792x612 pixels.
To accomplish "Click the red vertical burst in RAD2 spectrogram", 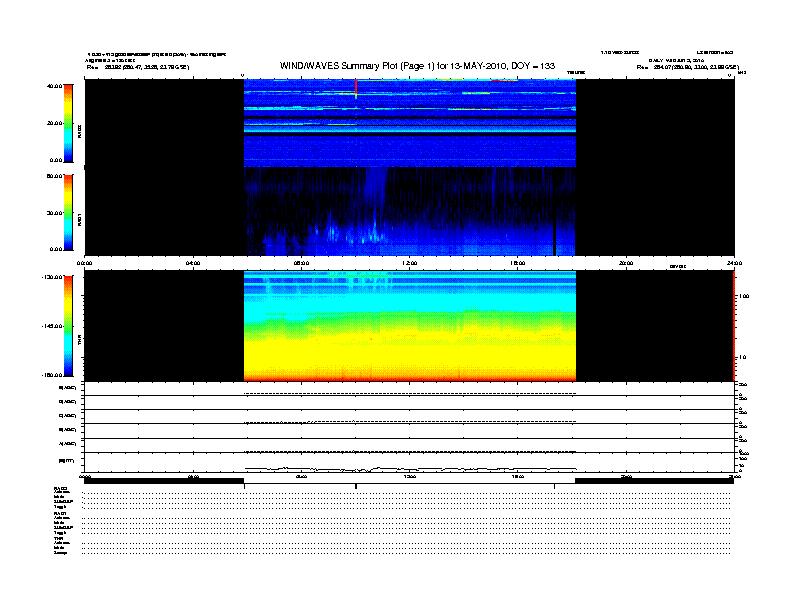I will click(356, 88).
